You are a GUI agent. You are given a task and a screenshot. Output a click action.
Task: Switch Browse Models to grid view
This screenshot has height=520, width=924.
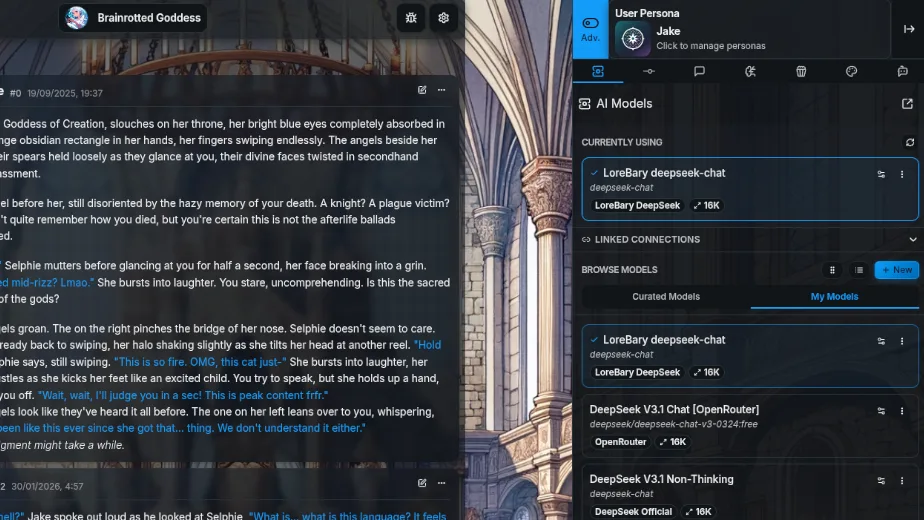click(832, 270)
